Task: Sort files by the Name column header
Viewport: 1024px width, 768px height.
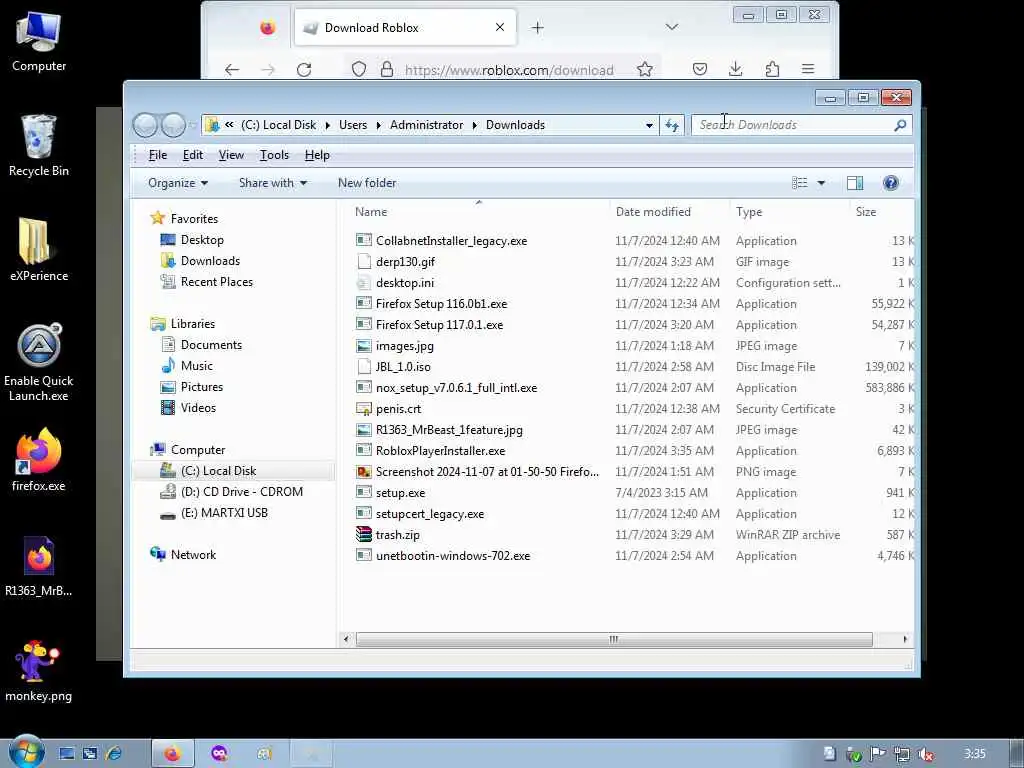Action: [479, 212]
